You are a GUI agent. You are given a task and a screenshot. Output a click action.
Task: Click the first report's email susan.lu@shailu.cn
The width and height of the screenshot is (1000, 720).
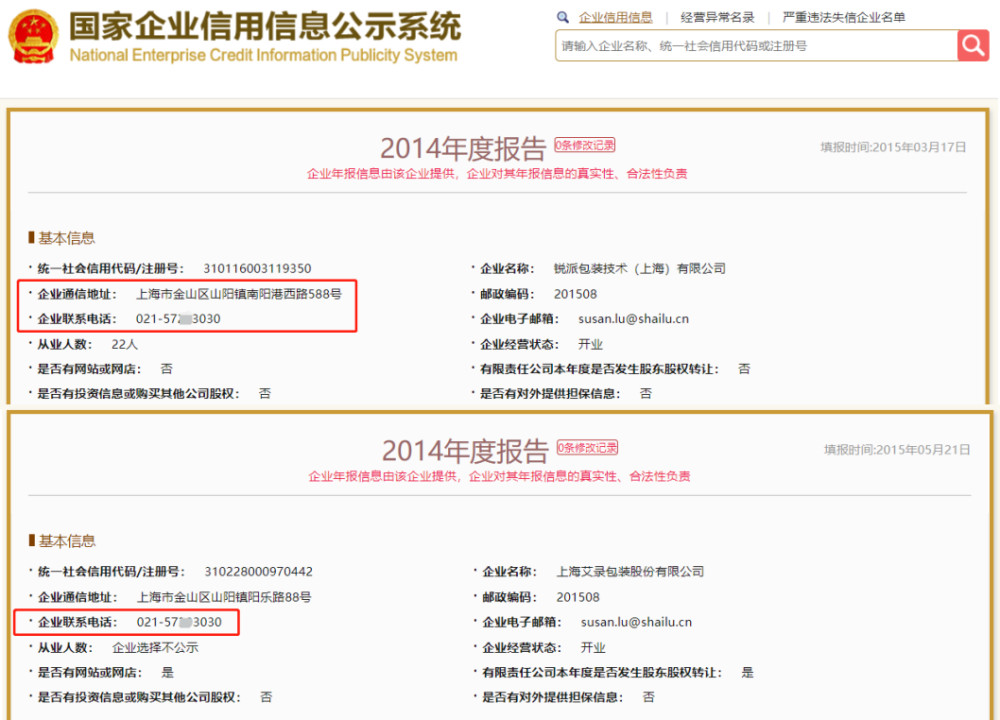(x=633, y=319)
